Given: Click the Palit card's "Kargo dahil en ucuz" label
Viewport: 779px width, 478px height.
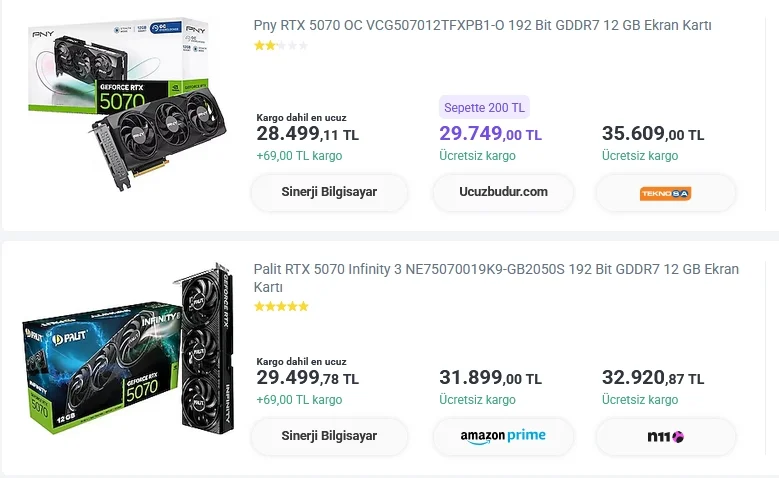Looking at the screenshot, I should click(301, 361).
